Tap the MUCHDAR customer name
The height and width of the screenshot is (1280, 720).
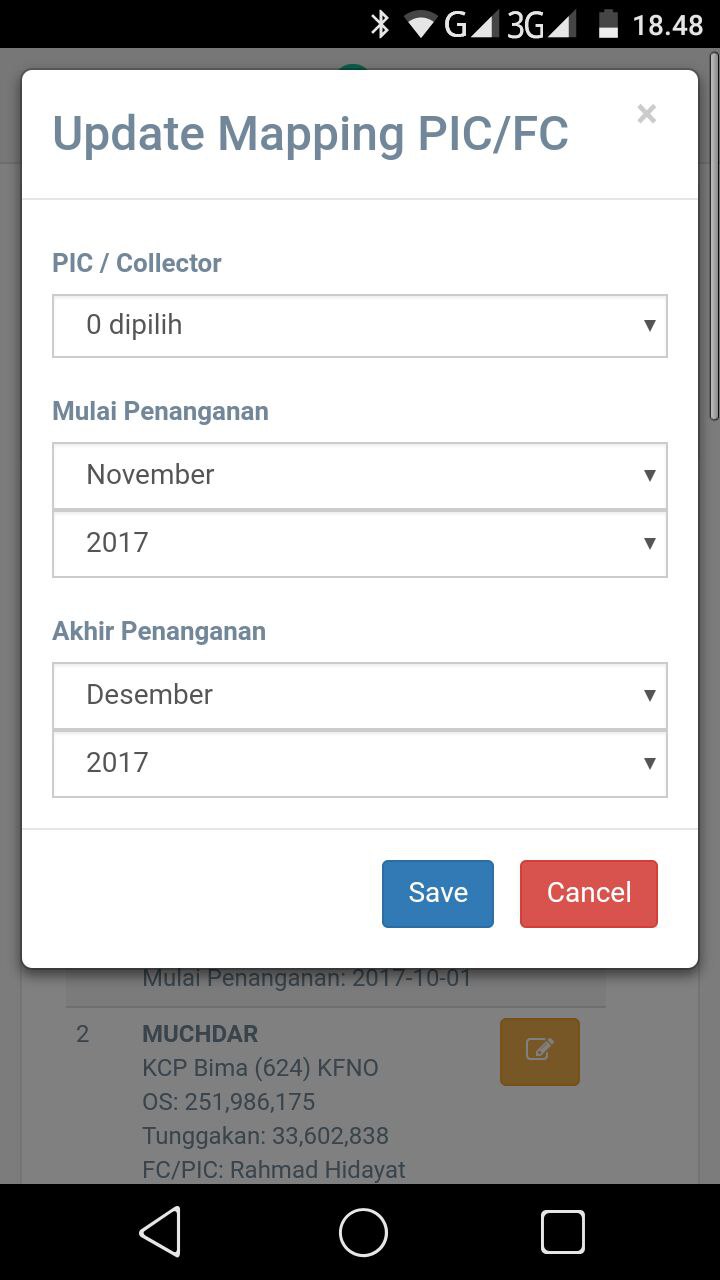click(x=200, y=1033)
